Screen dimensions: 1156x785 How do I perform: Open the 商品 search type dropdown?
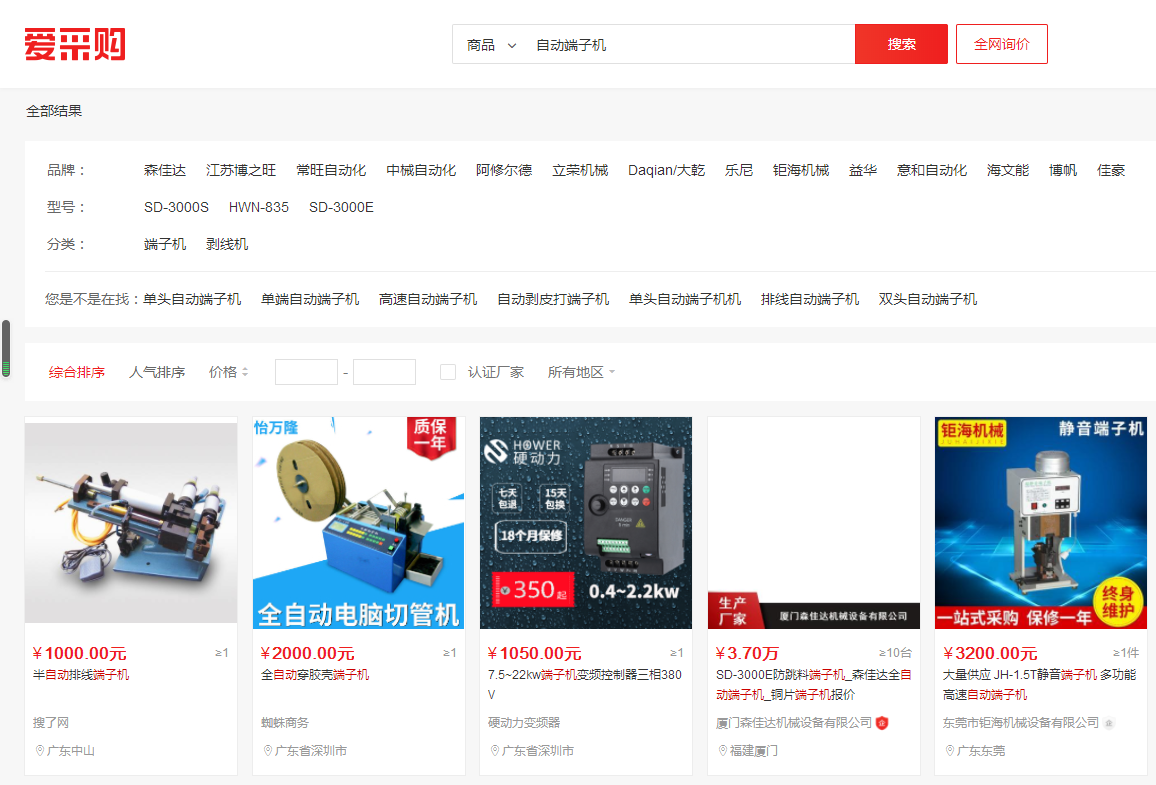click(x=491, y=45)
